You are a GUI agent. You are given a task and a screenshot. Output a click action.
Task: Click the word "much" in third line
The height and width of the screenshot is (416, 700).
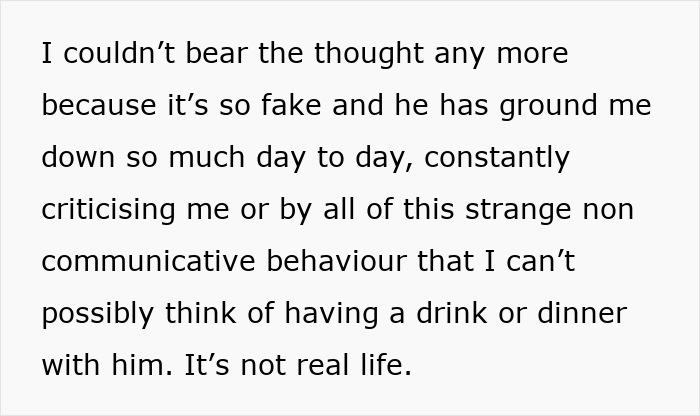pos(206,157)
